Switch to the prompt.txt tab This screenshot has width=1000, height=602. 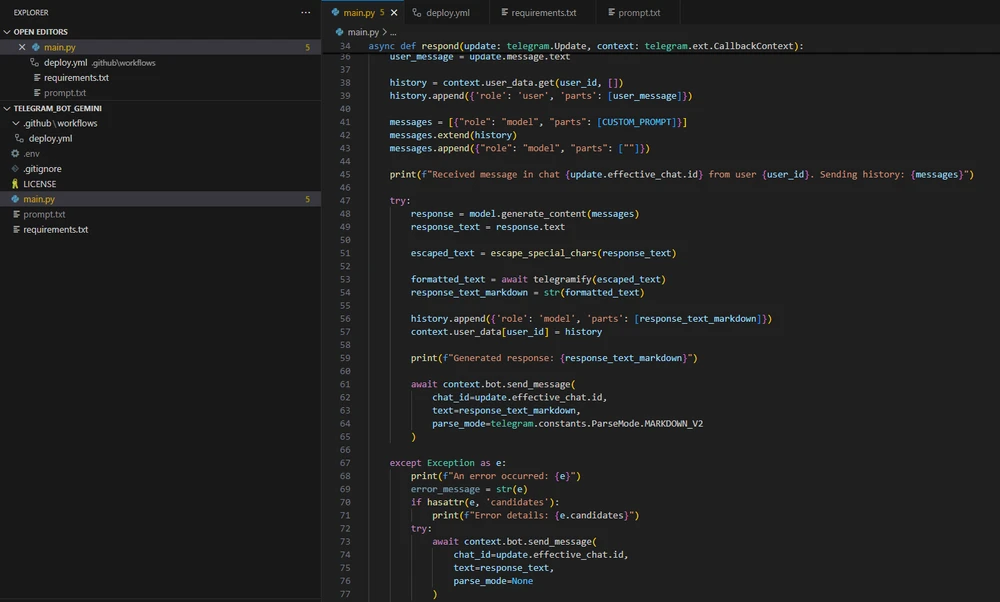click(x=640, y=13)
